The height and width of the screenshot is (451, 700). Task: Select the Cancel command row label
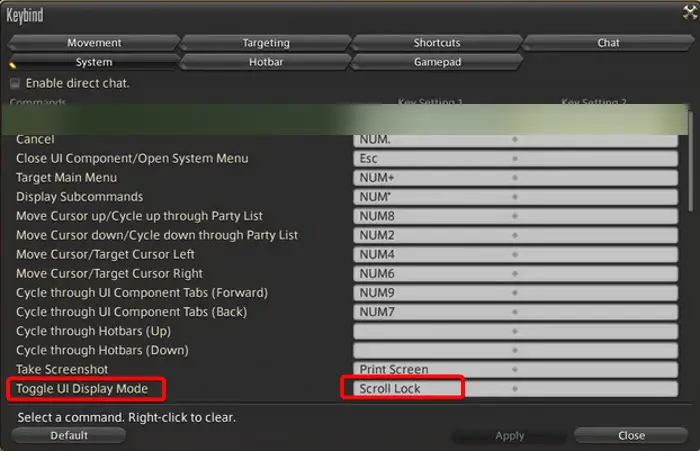pos(35,139)
